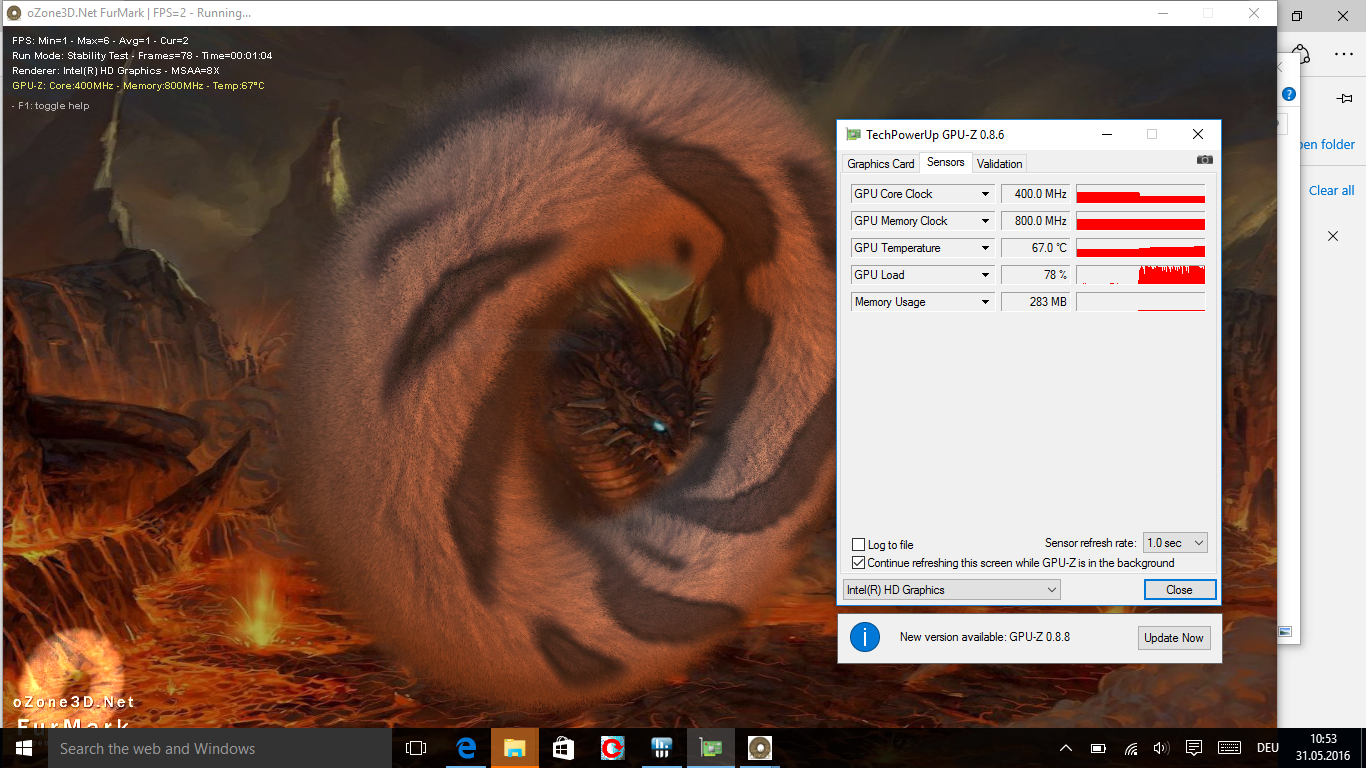Click the FurMark title bar app icon
1366x768 pixels.
[x=14, y=13]
